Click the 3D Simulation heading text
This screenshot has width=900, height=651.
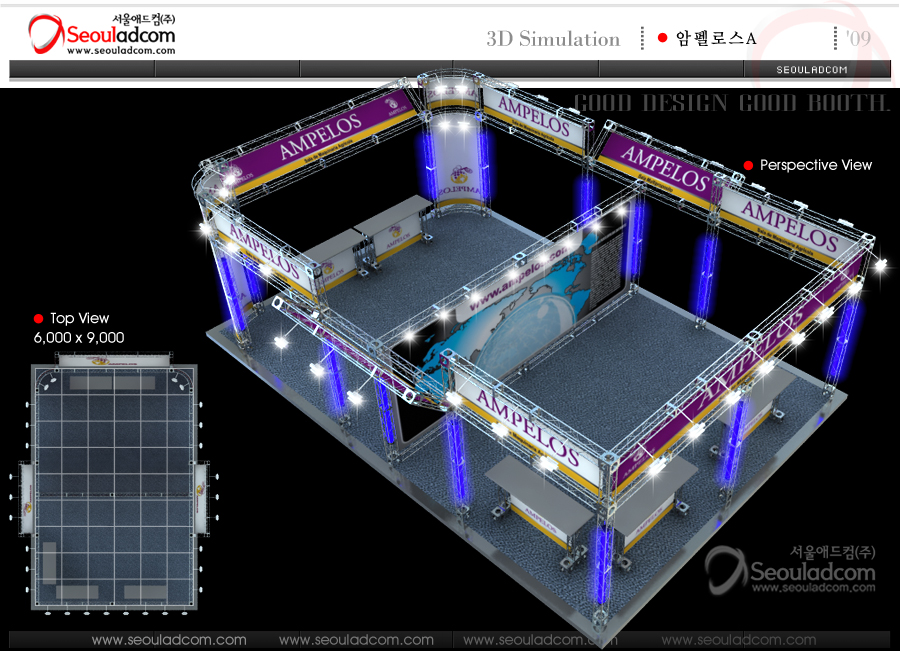tap(553, 39)
